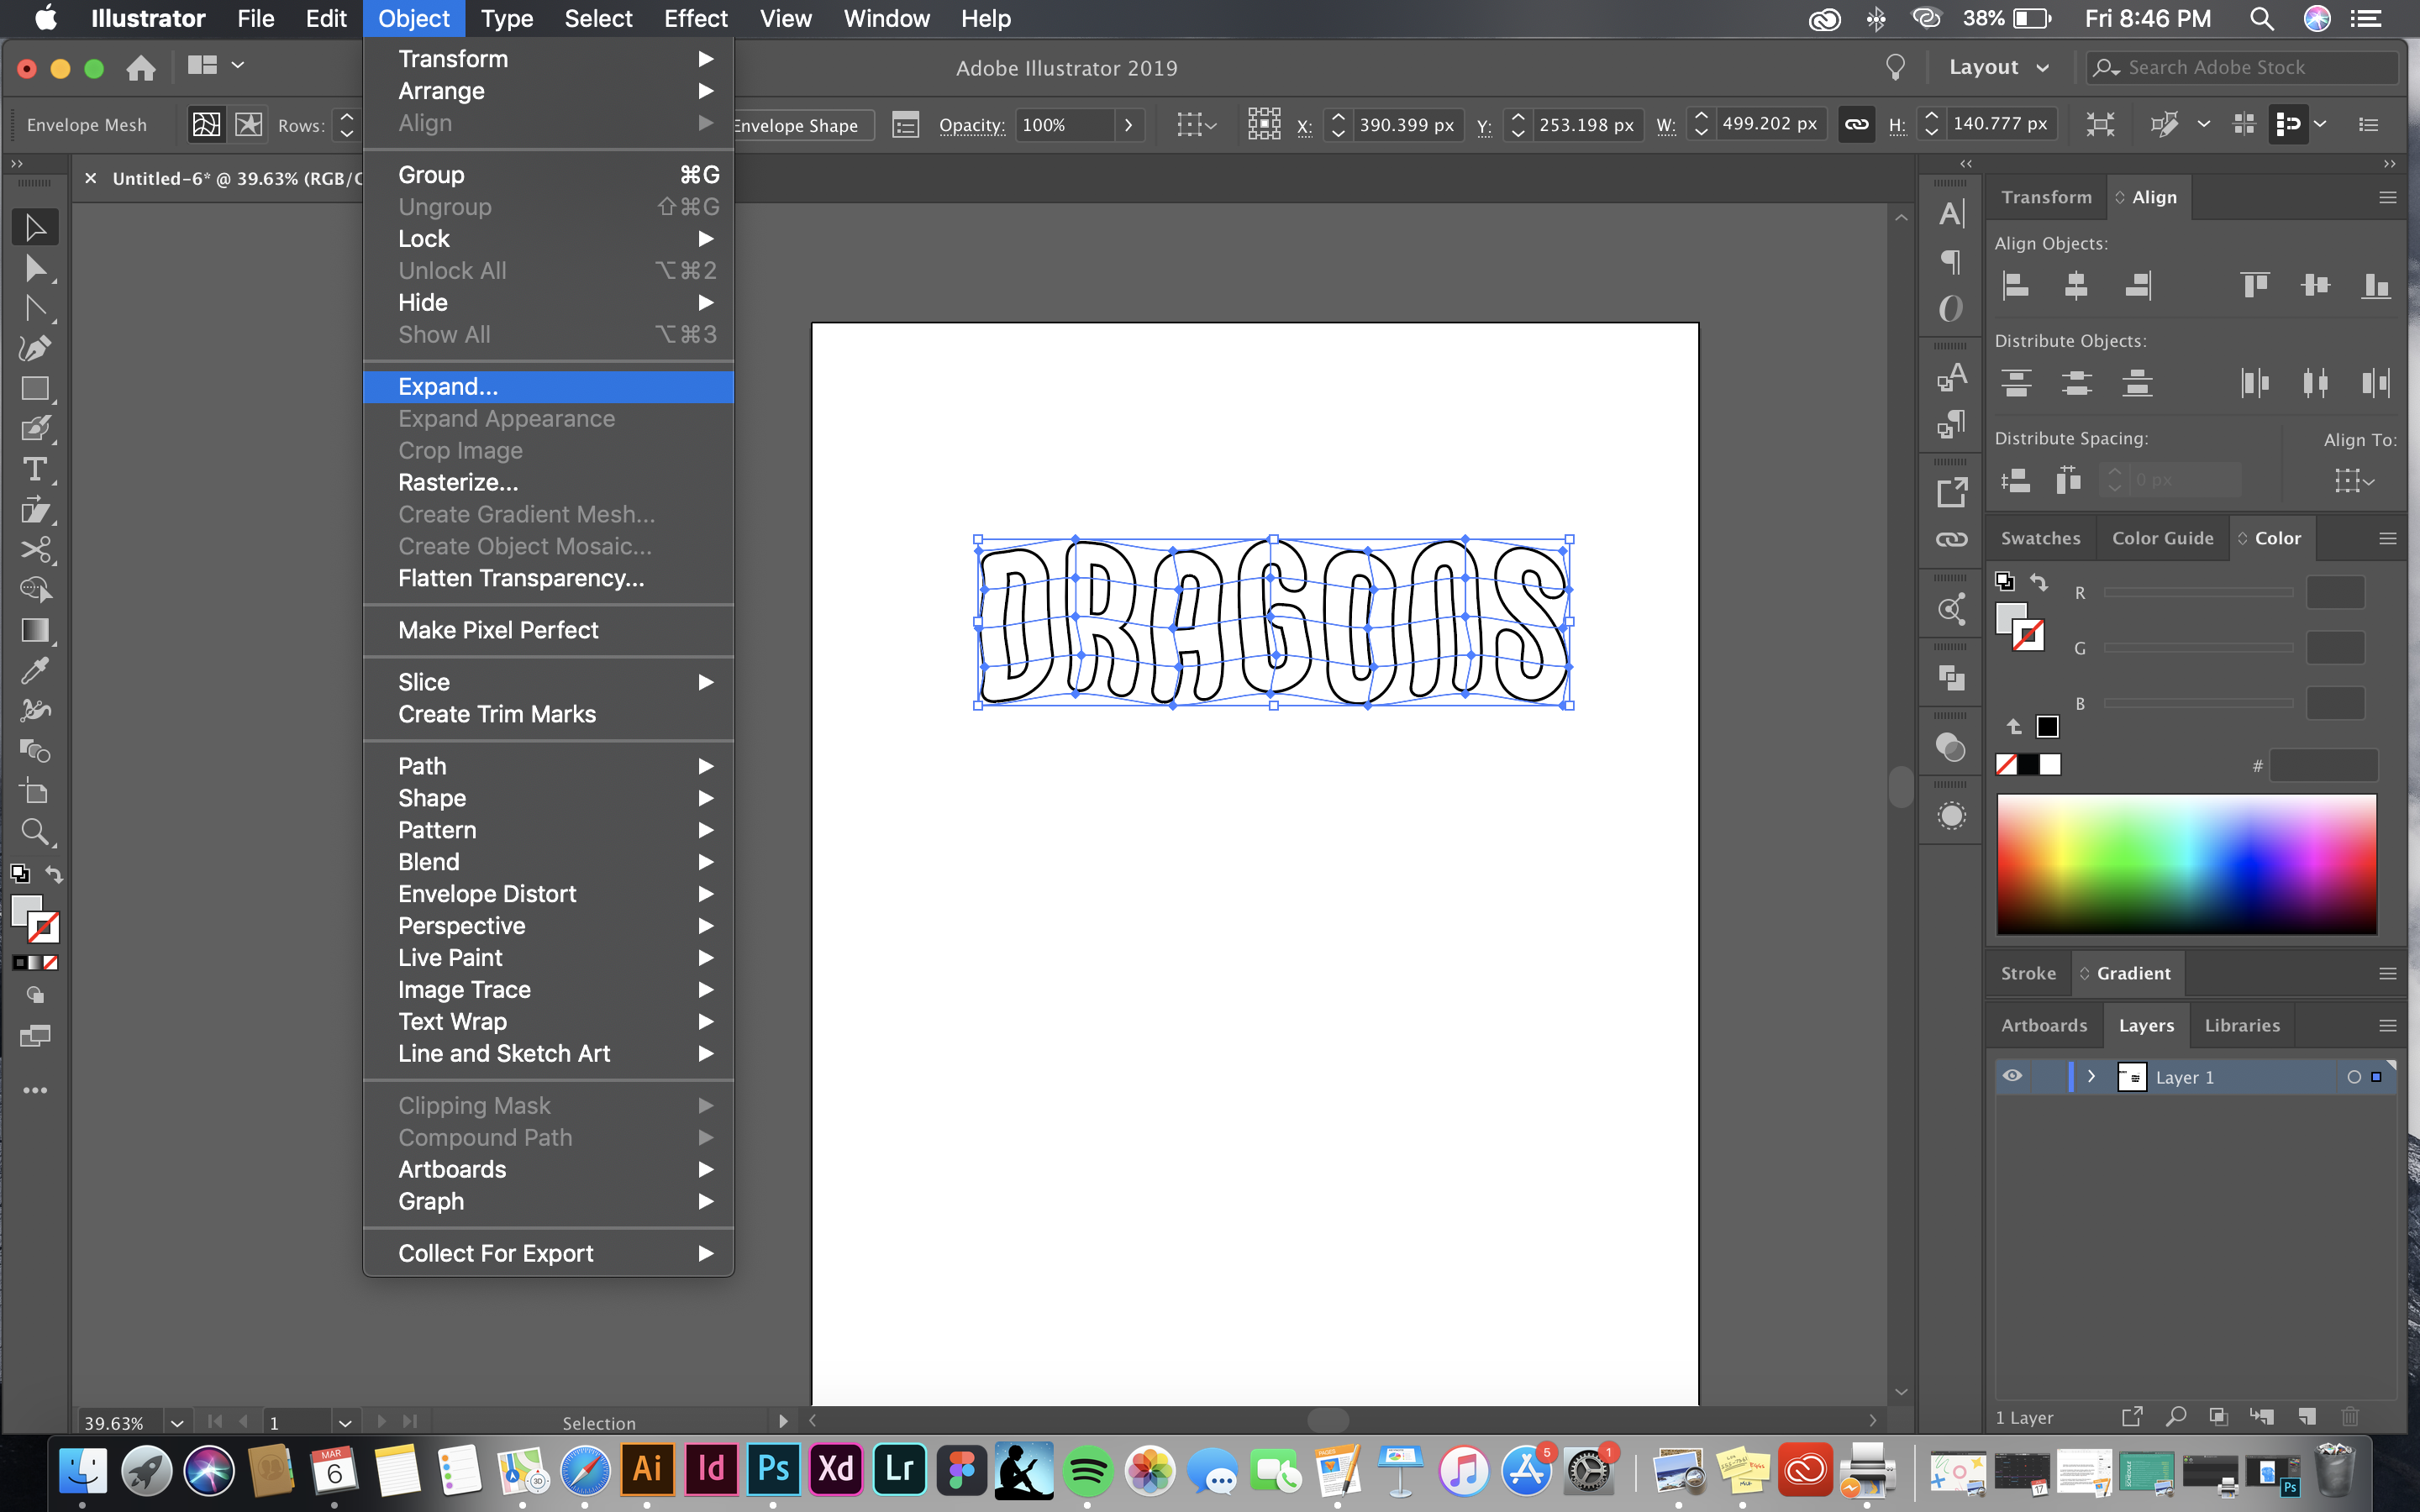Select the Selection tool arrow

(35, 227)
